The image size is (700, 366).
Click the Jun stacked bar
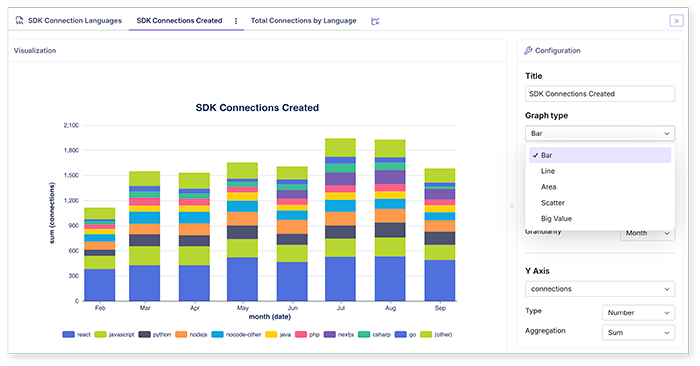[292, 234]
